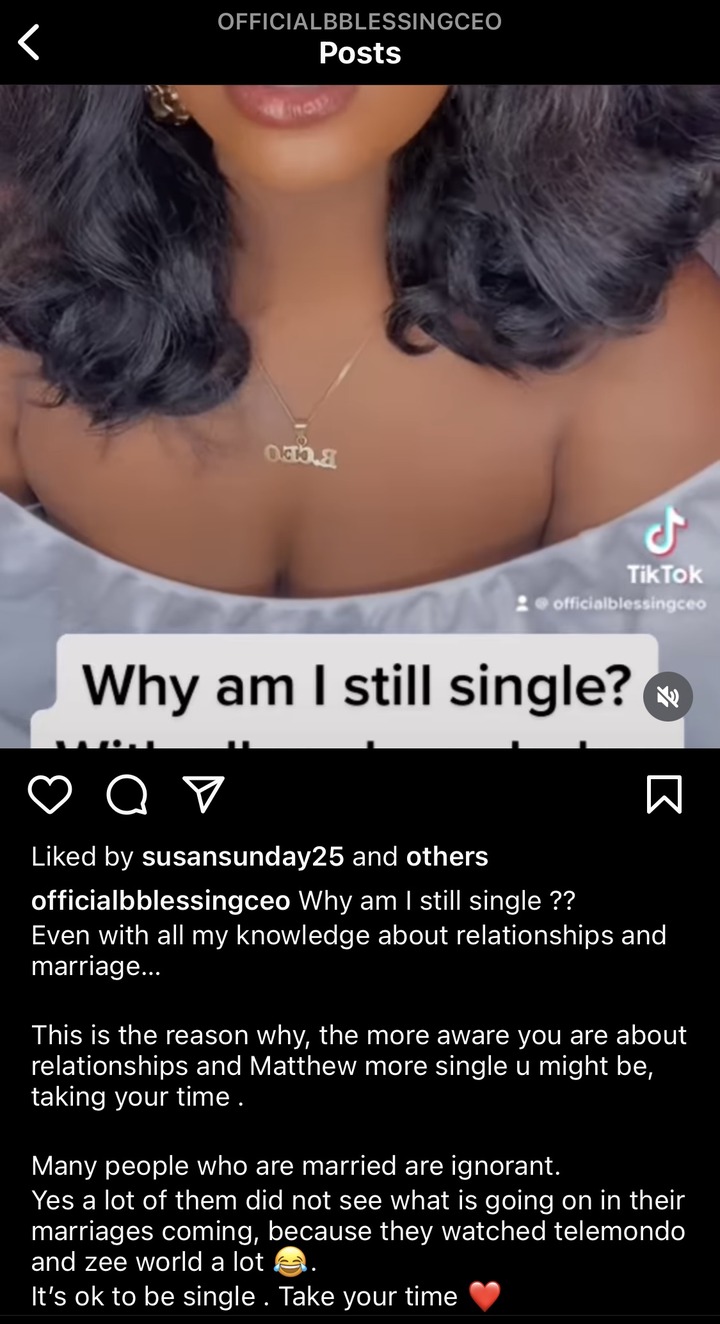Open comments via speech bubble icon
720x1324 pixels.
click(x=126, y=794)
